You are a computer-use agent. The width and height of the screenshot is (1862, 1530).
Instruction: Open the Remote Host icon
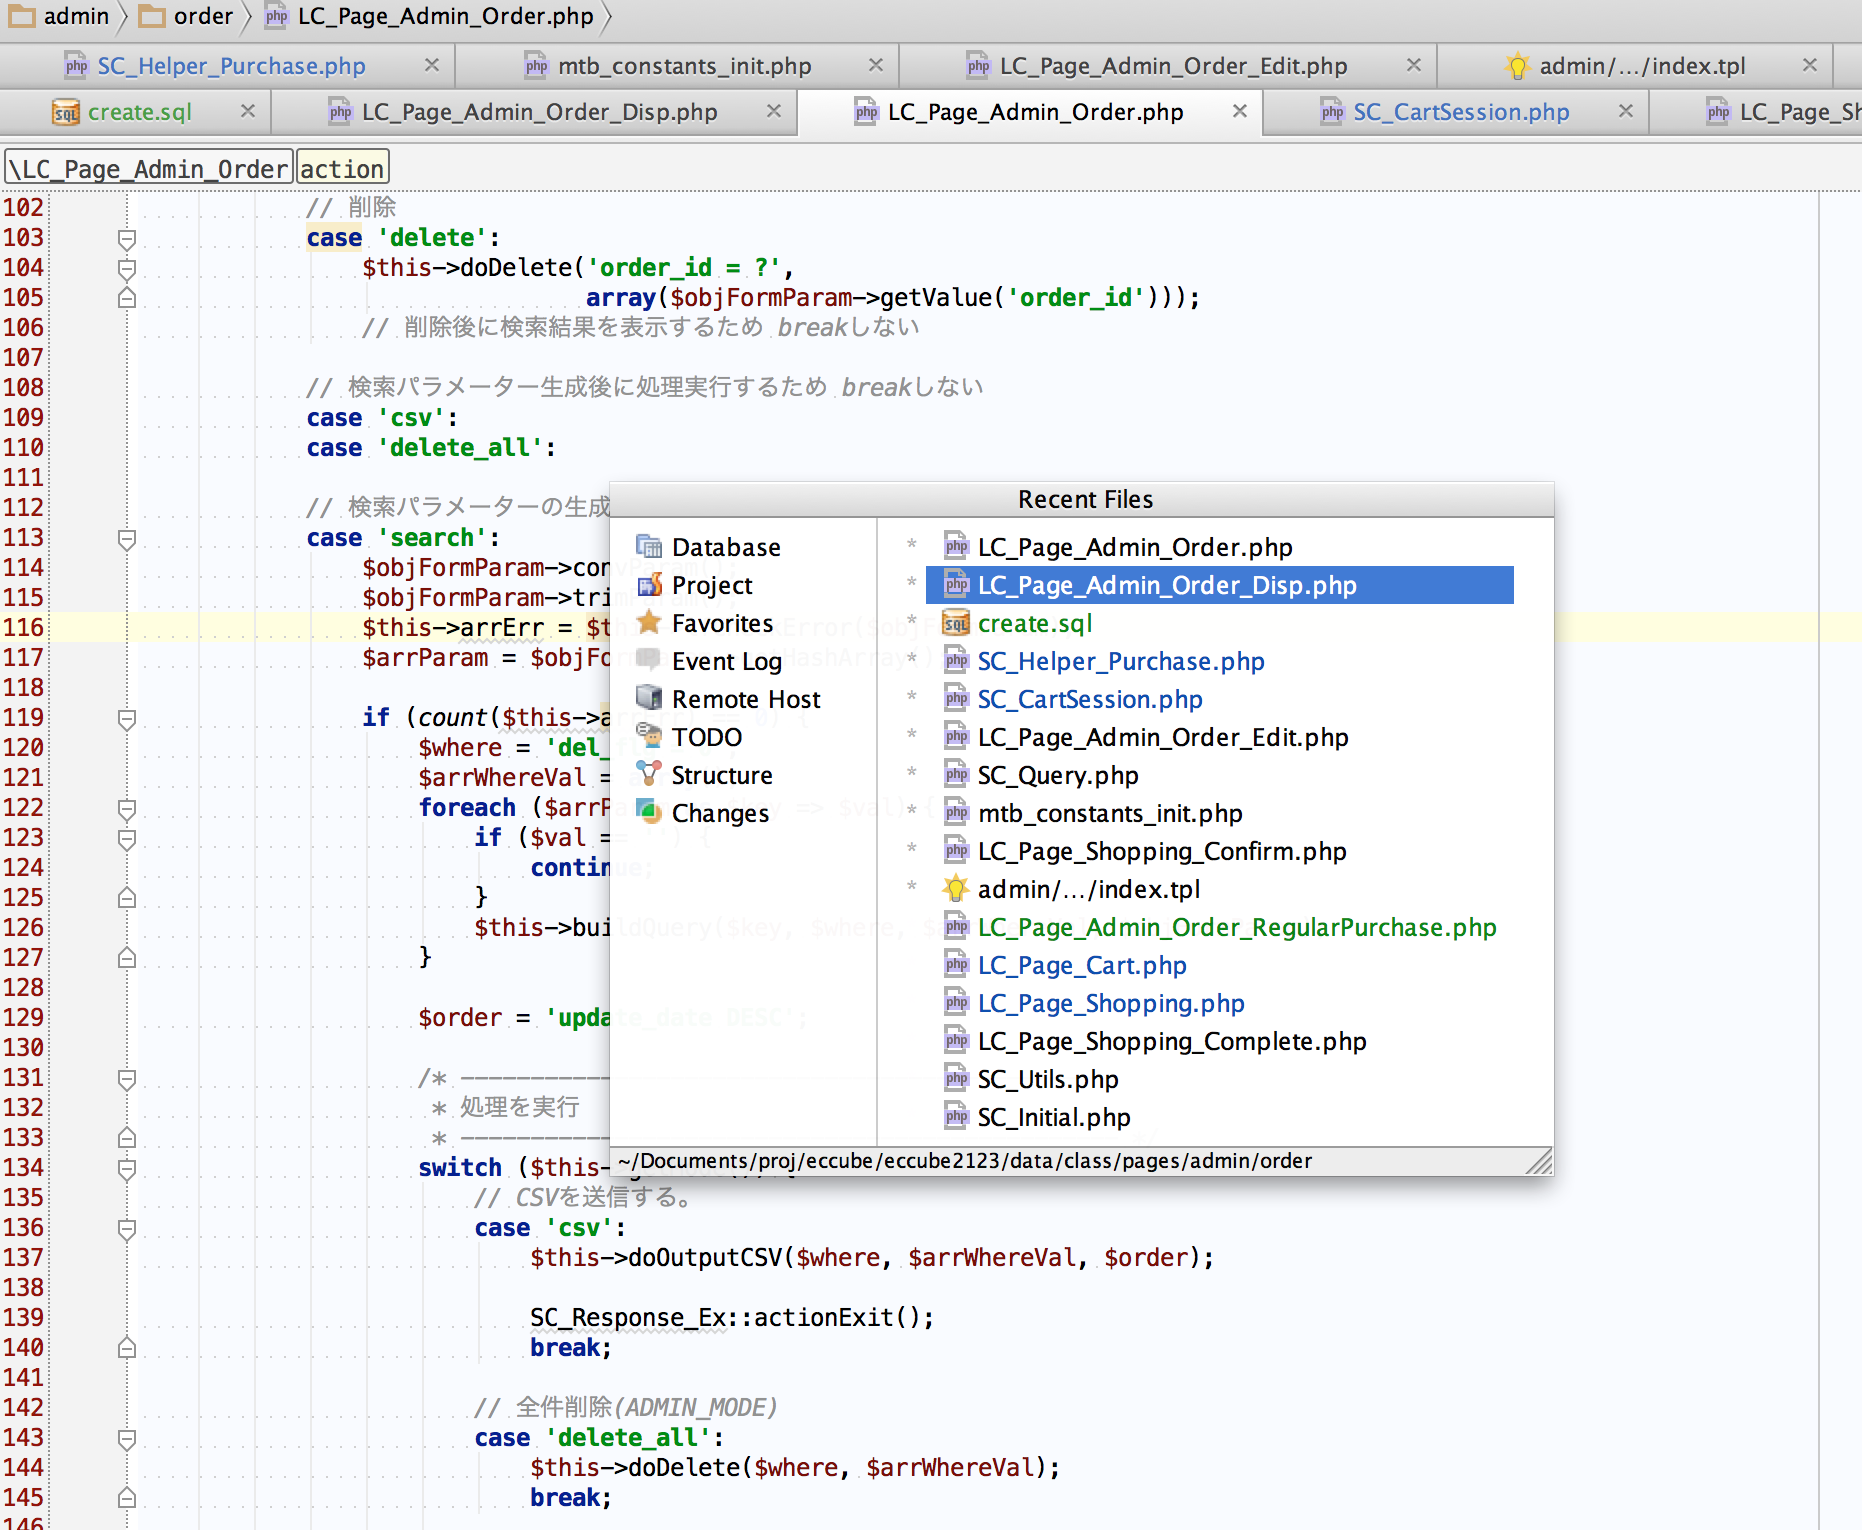tap(649, 698)
